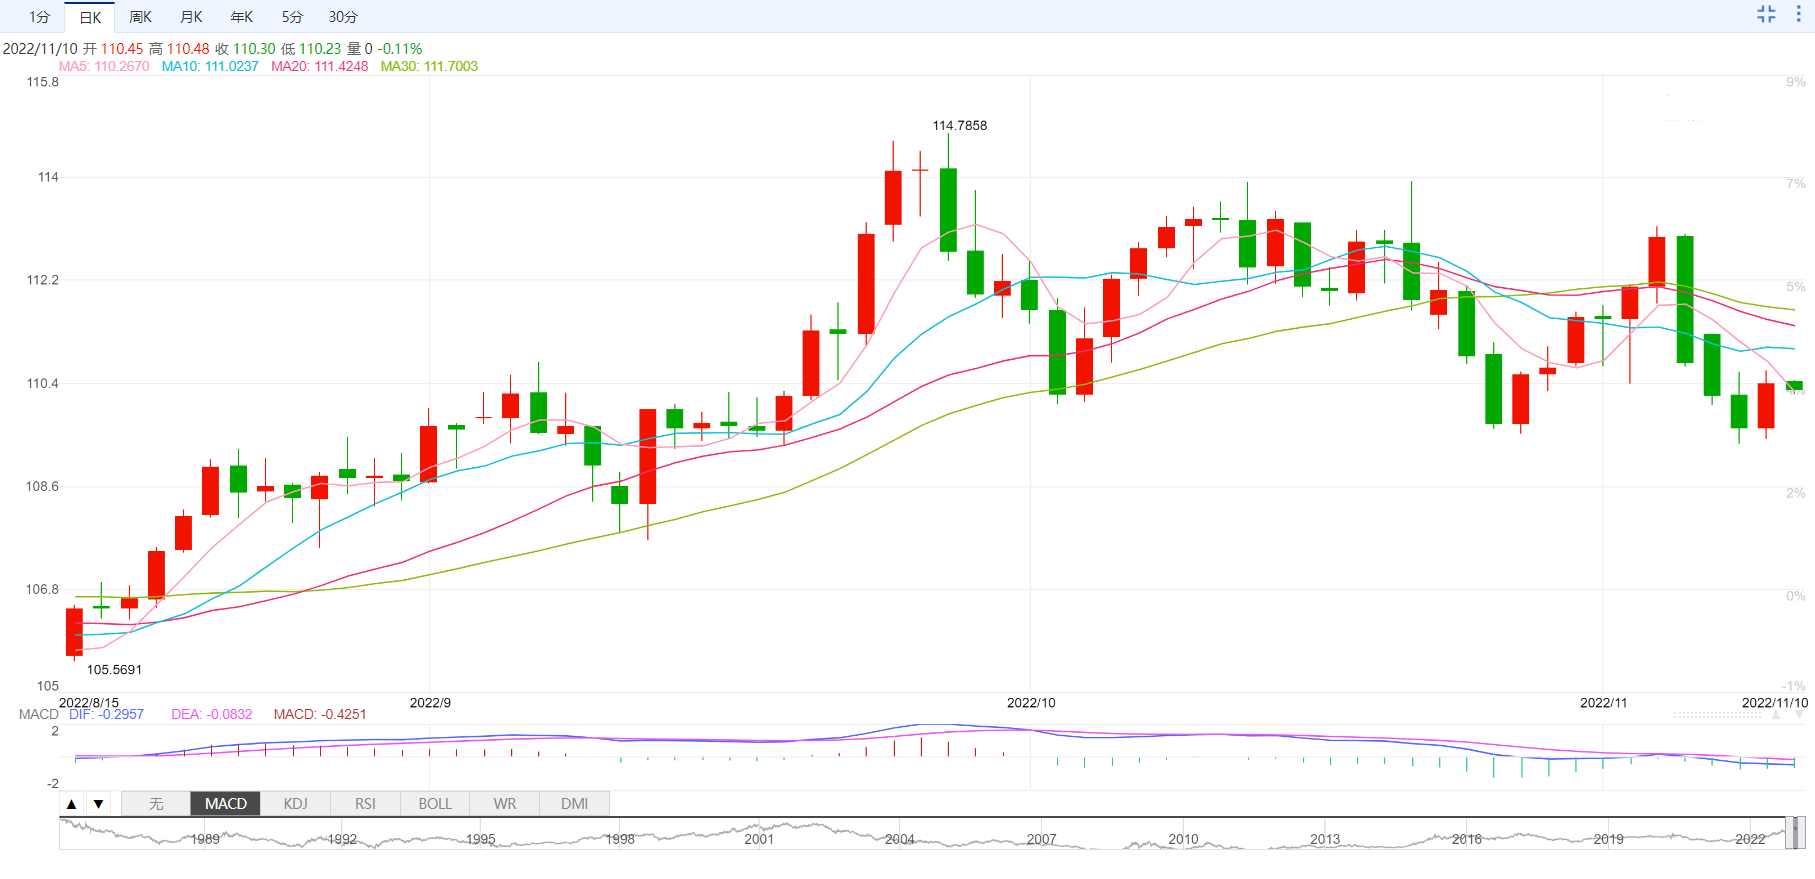Click the gray down triangle near 2022/11/10

(x=1798, y=715)
